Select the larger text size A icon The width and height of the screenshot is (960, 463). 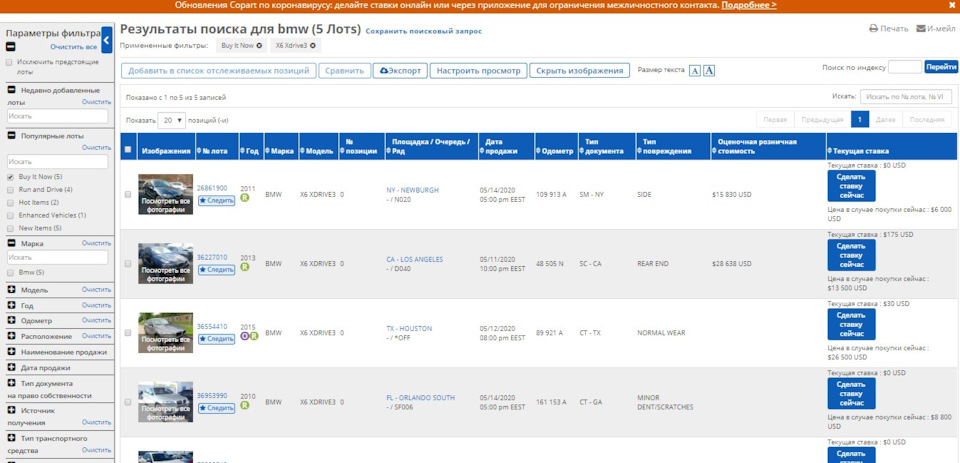point(709,70)
